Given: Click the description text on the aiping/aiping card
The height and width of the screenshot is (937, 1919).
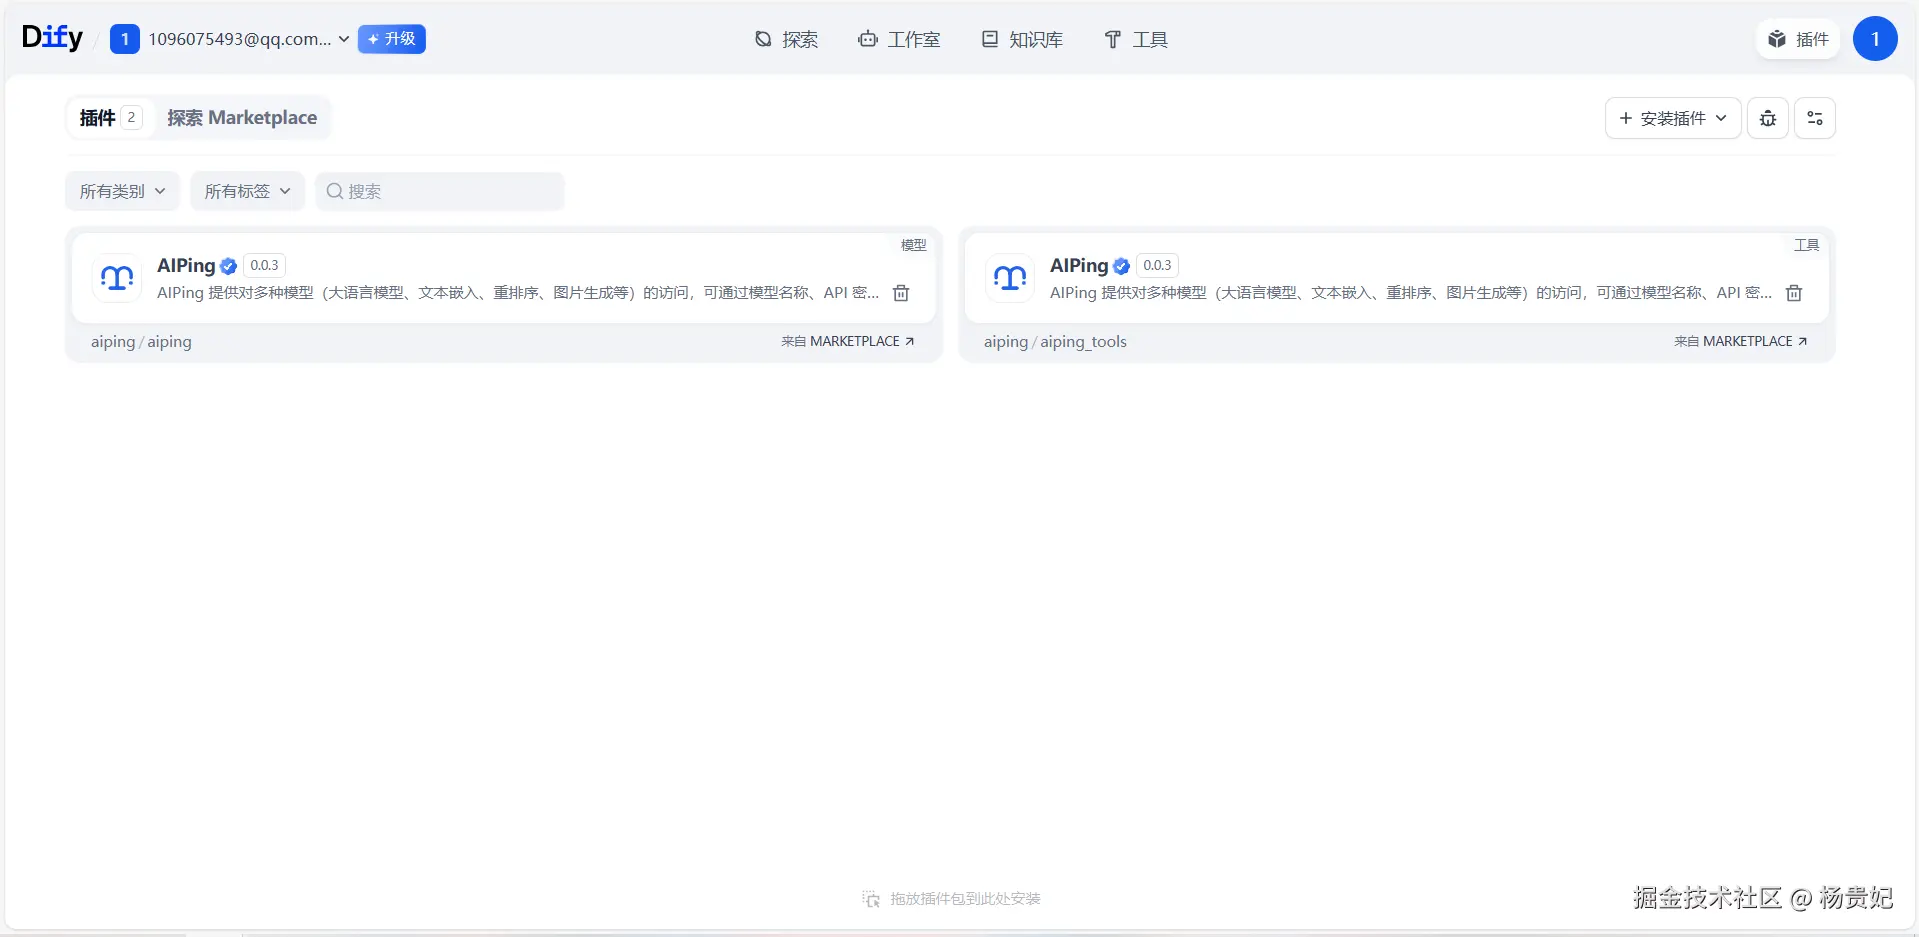Looking at the screenshot, I should tap(518, 293).
